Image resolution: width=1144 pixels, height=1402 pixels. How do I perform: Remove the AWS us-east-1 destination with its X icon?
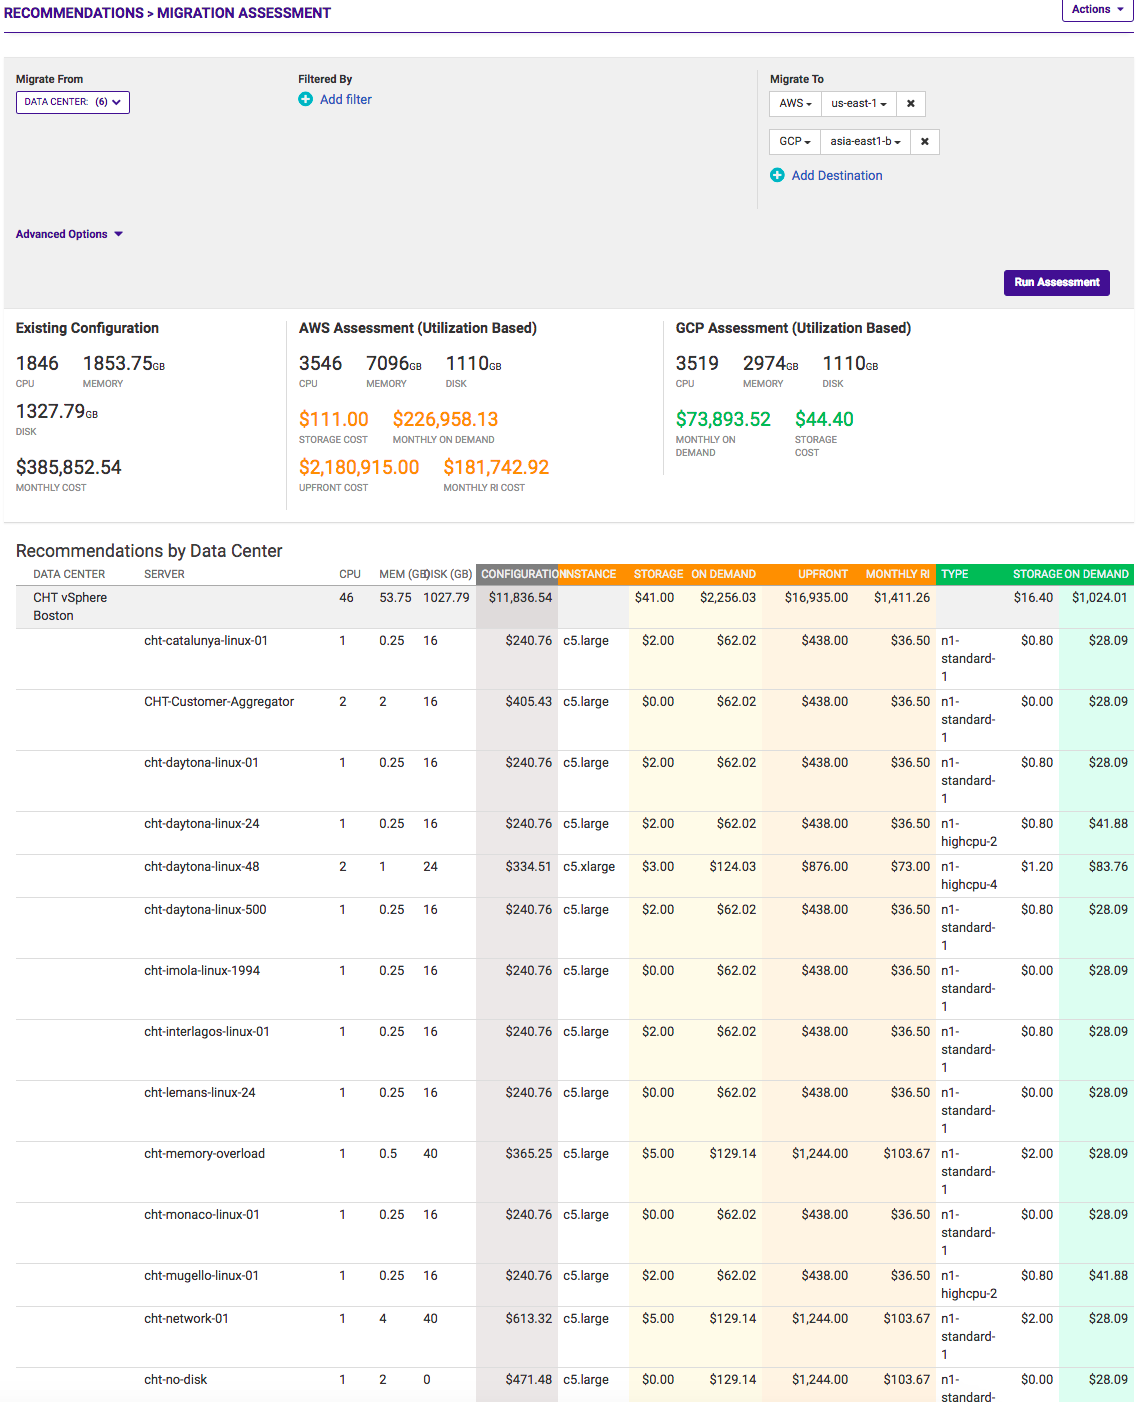910,103
